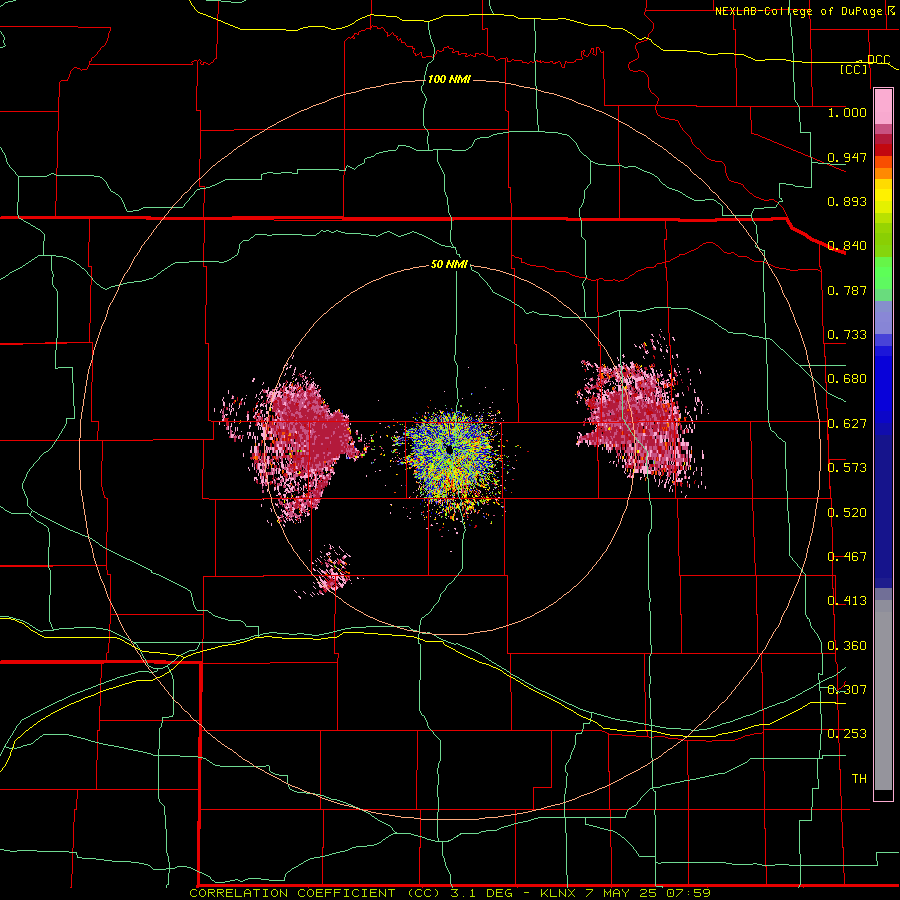Image resolution: width=900 pixels, height=900 pixels.
Task: Click the 0.253 legend value
Action: 847,734
